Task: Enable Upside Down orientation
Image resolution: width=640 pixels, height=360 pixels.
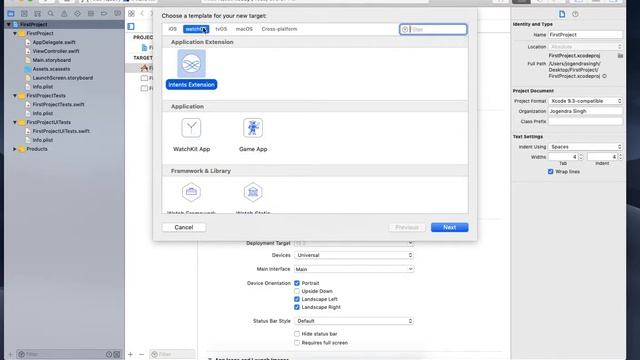Action: tap(297, 291)
